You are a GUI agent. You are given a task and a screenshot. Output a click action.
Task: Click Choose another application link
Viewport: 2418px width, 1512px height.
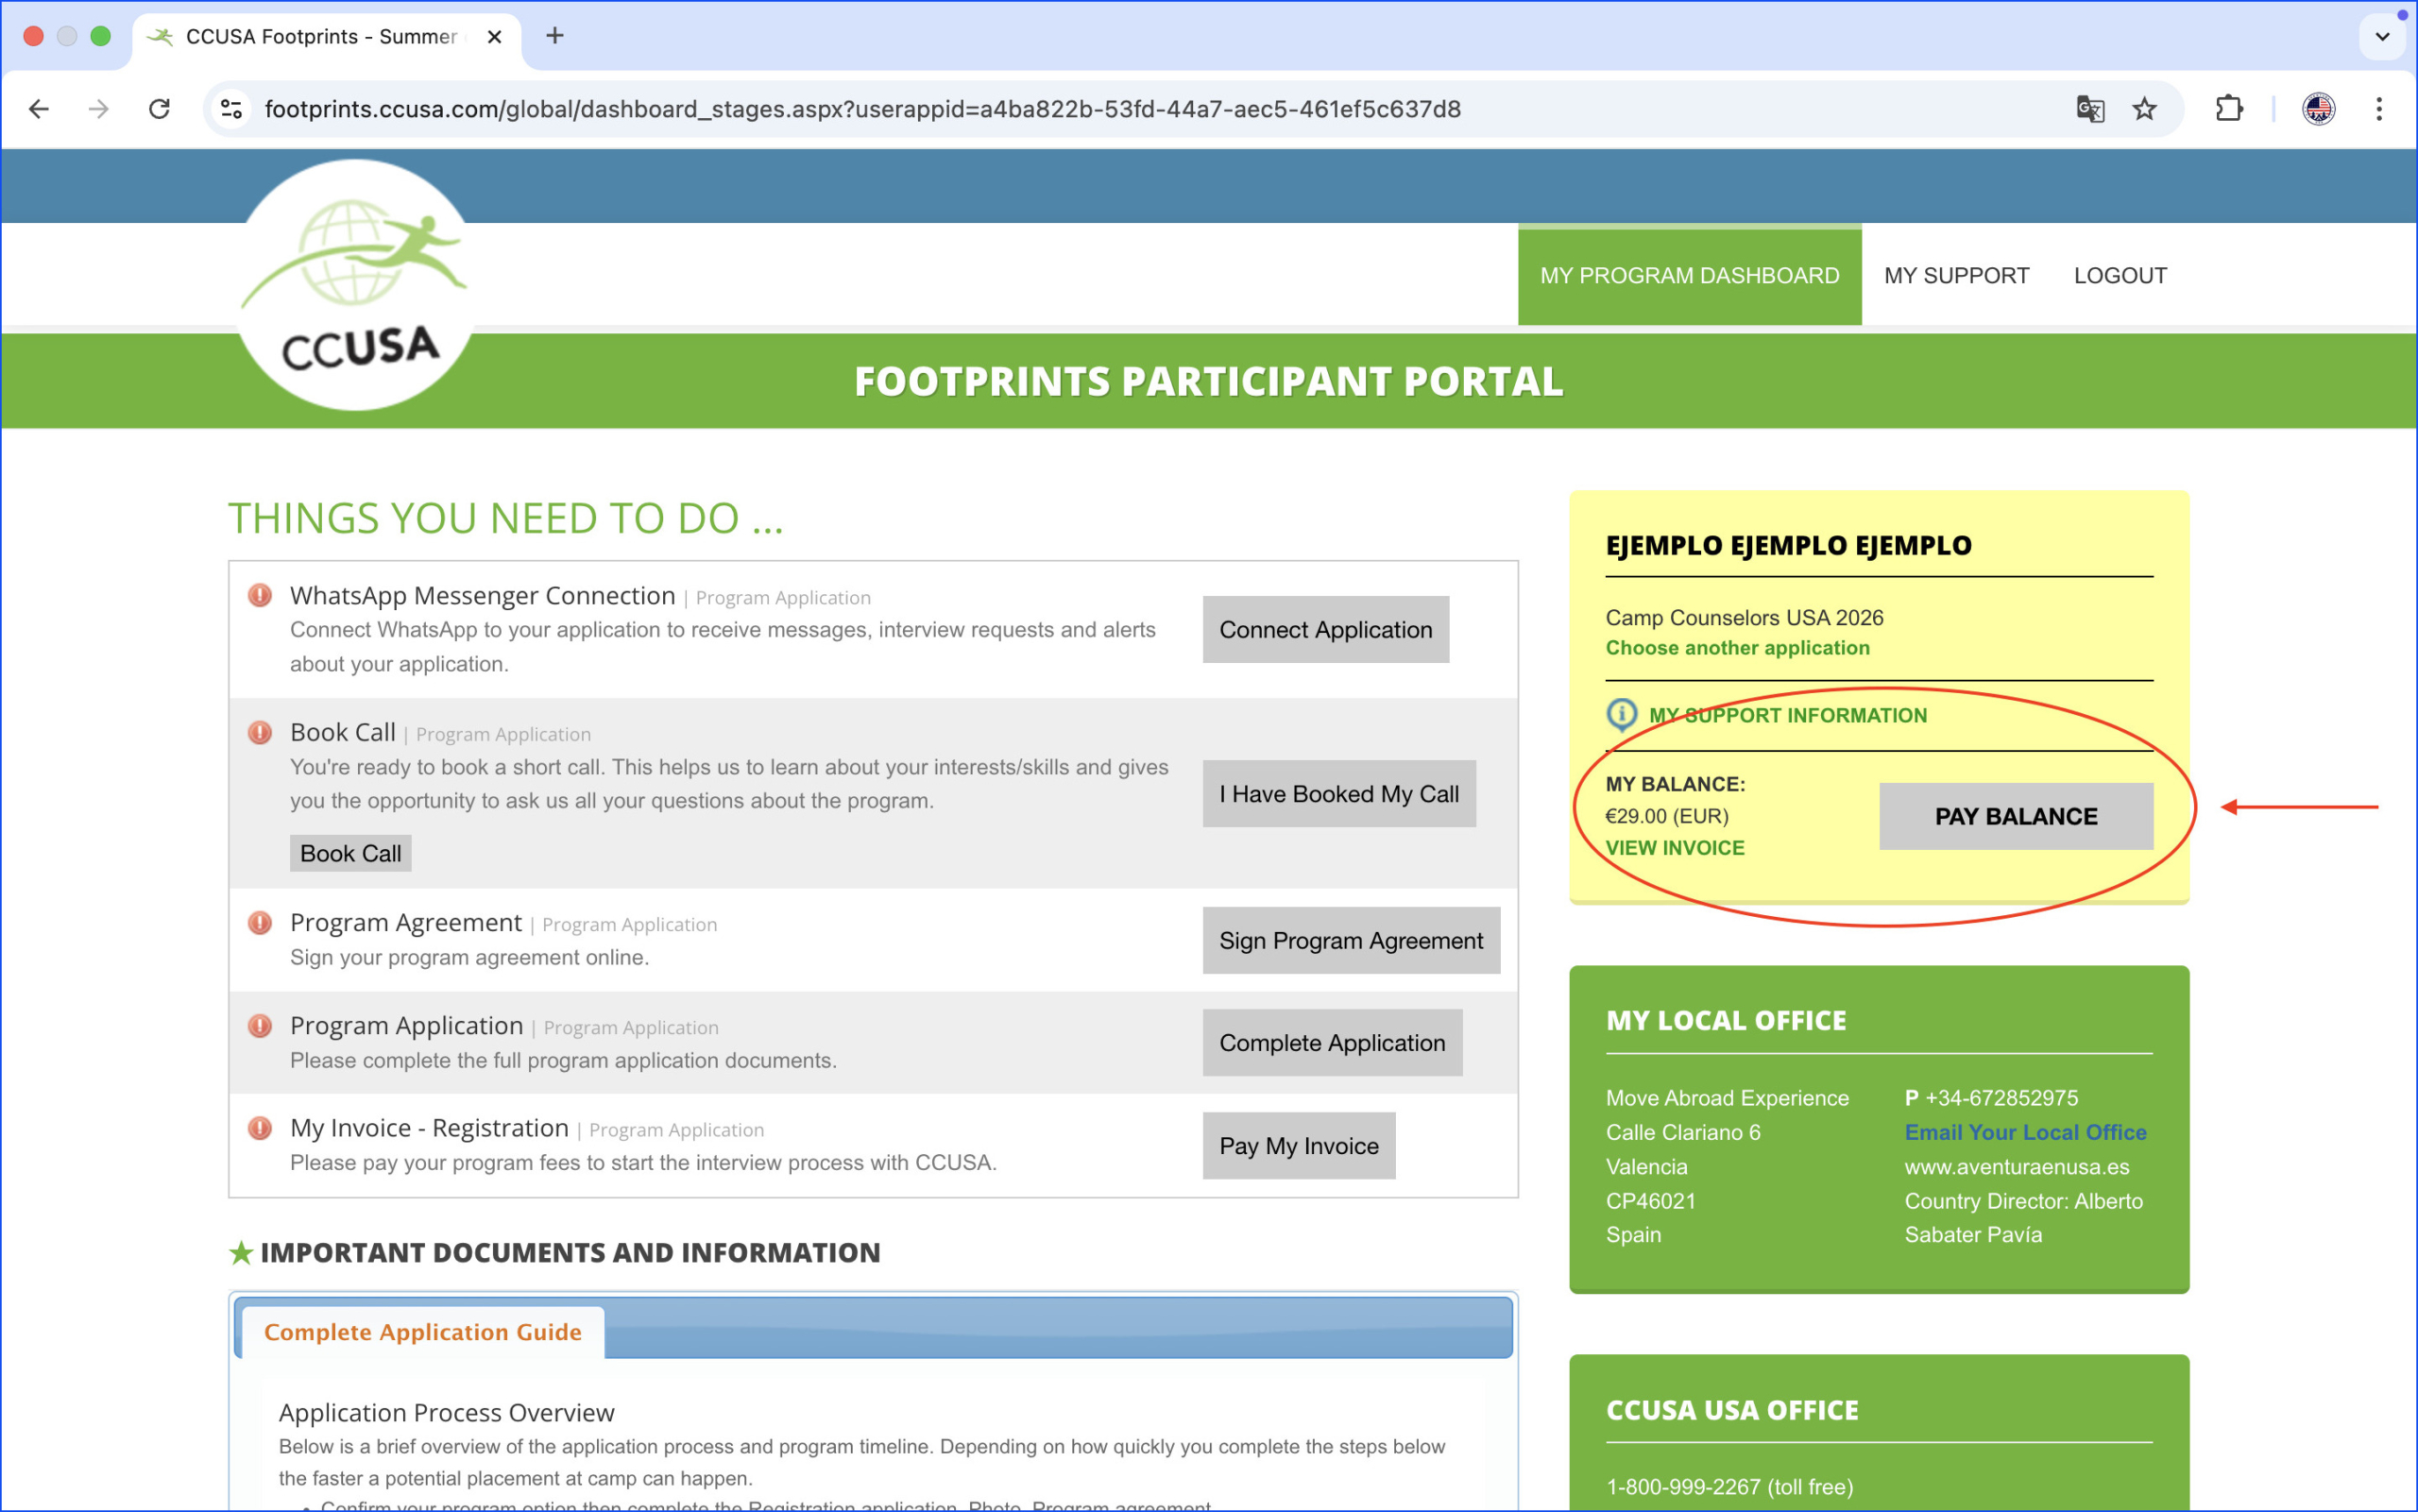(x=1737, y=648)
